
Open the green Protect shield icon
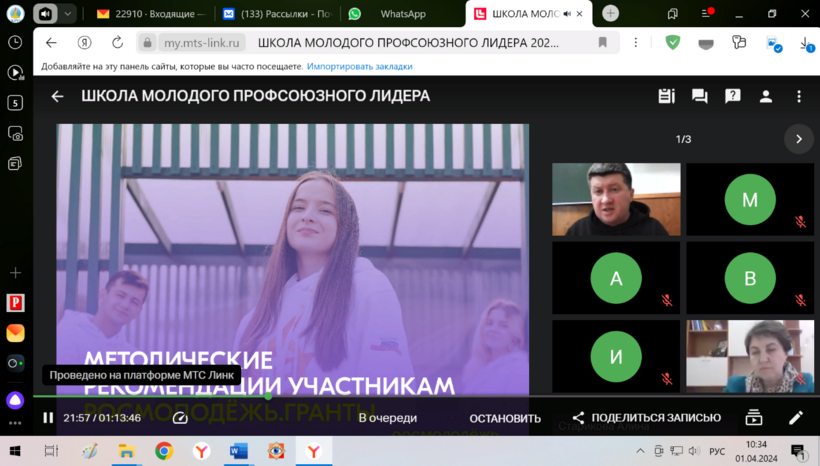tap(673, 42)
